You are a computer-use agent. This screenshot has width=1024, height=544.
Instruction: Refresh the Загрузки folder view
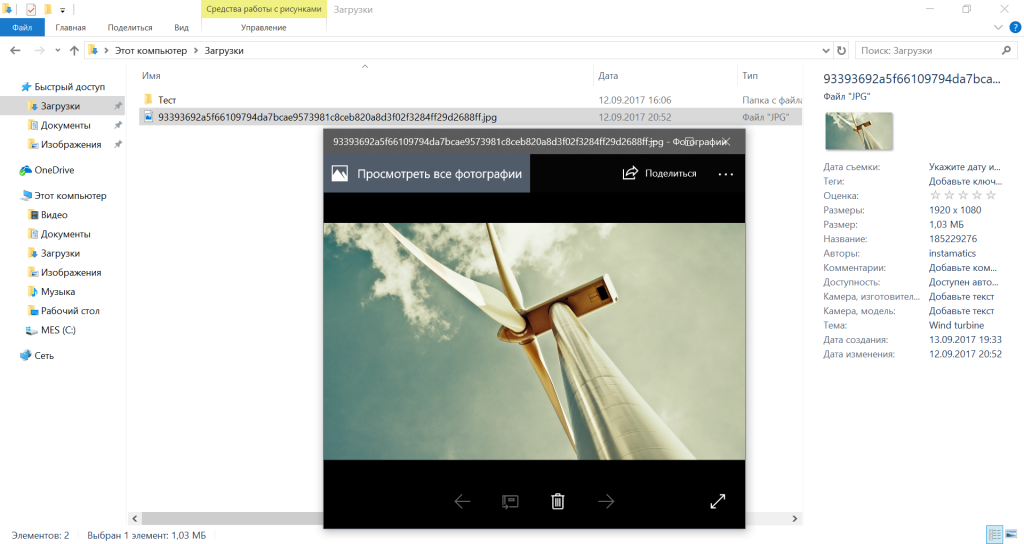tap(841, 50)
